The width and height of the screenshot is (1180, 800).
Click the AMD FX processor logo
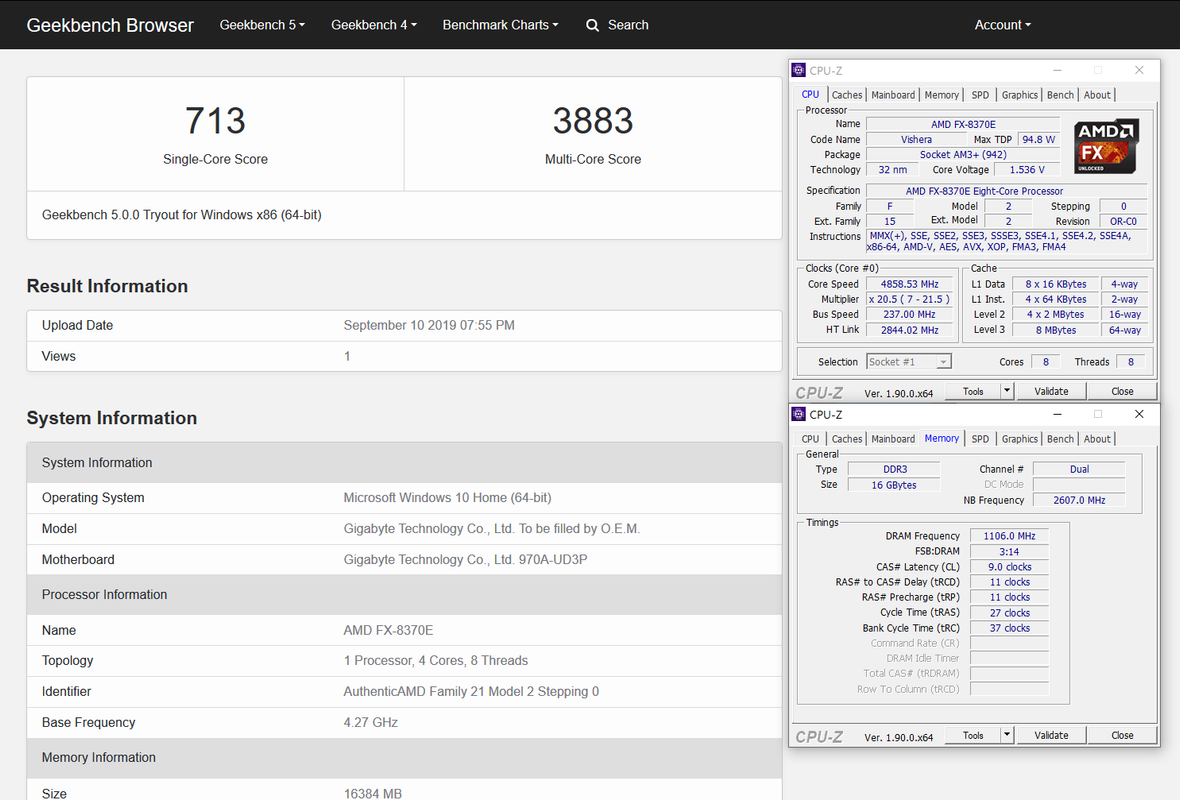pos(1105,146)
